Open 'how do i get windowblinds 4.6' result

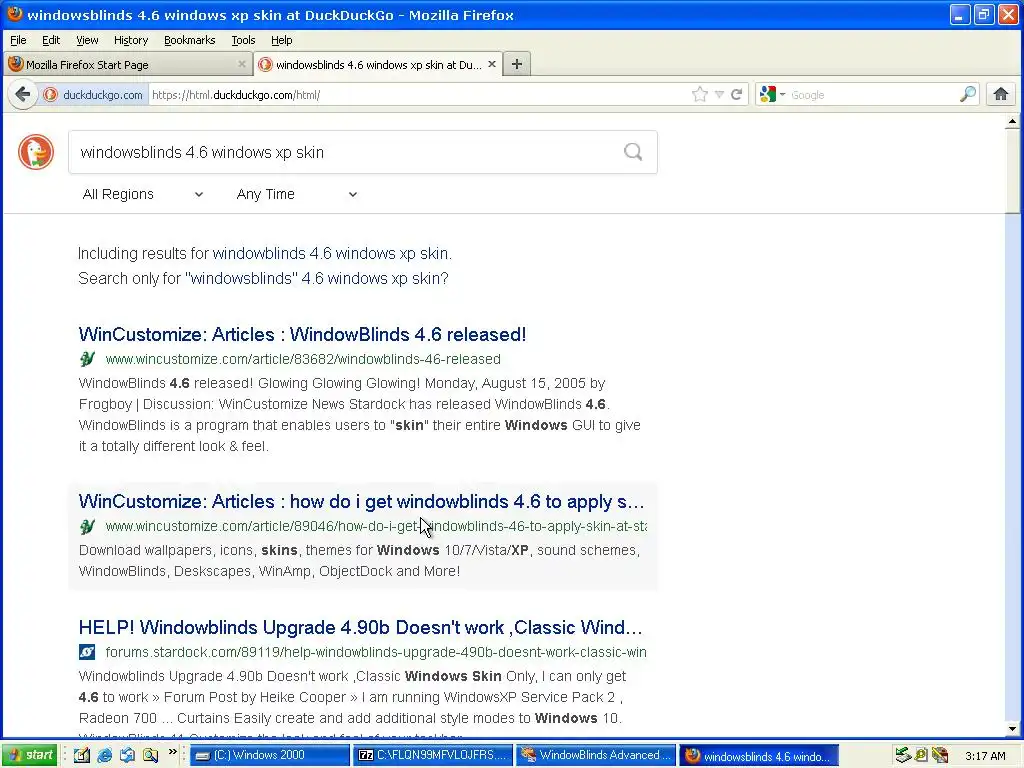coord(361,502)
